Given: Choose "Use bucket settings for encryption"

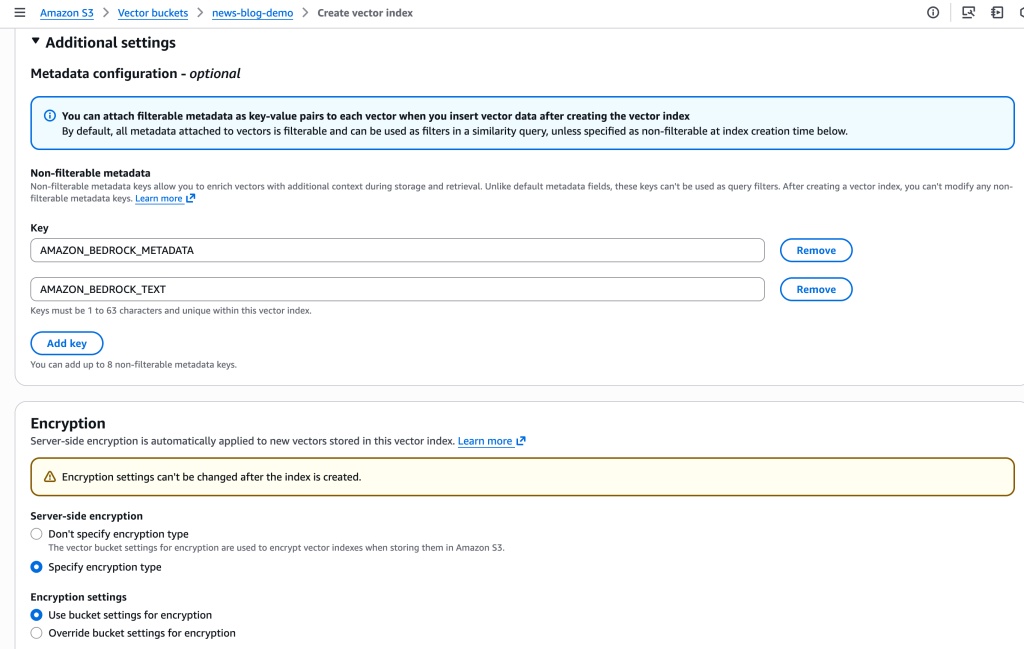Looking at the screenshot, I should point(37,615).
